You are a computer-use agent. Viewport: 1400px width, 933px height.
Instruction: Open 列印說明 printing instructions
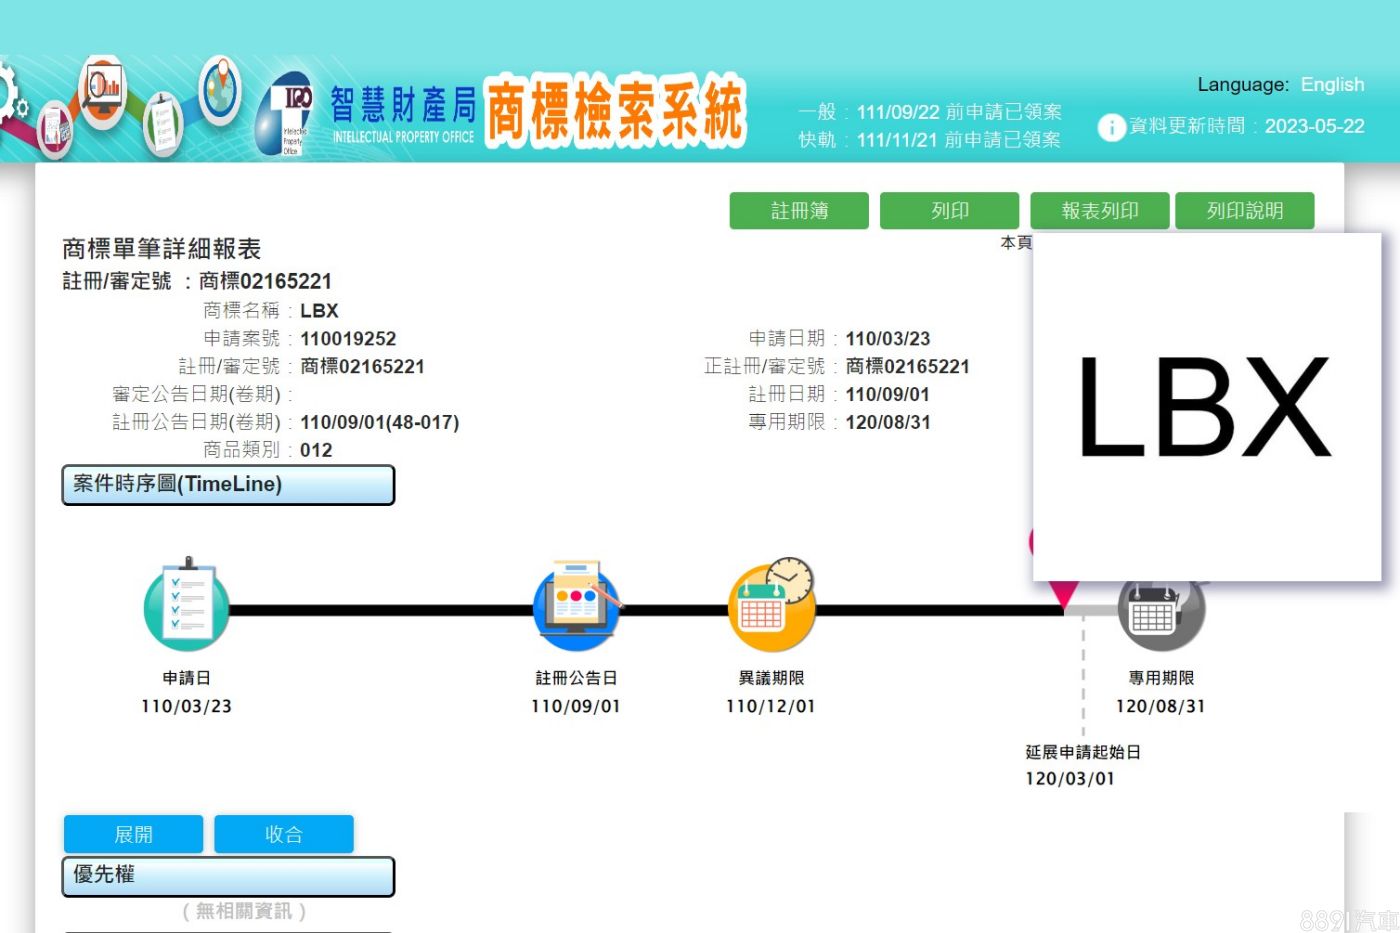click(x=1244, y=211)
